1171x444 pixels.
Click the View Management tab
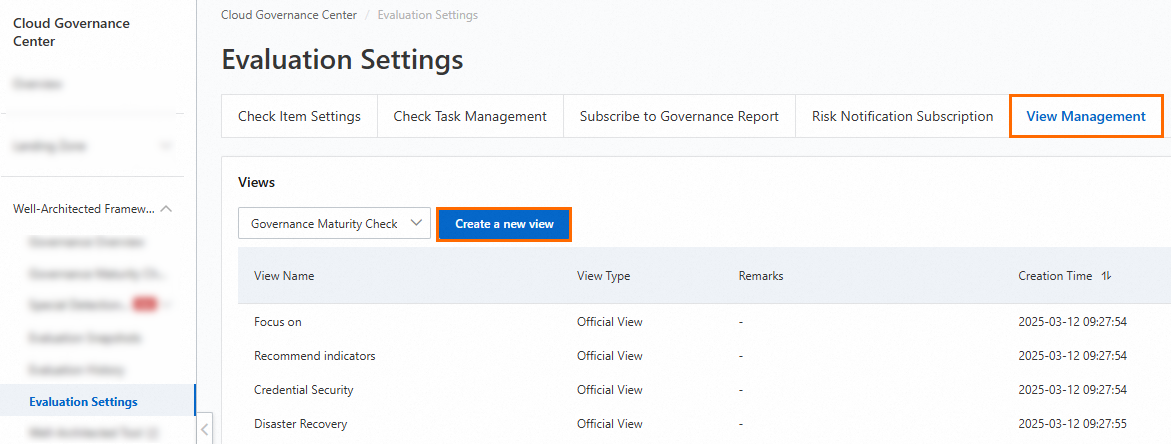[1086, 117]
